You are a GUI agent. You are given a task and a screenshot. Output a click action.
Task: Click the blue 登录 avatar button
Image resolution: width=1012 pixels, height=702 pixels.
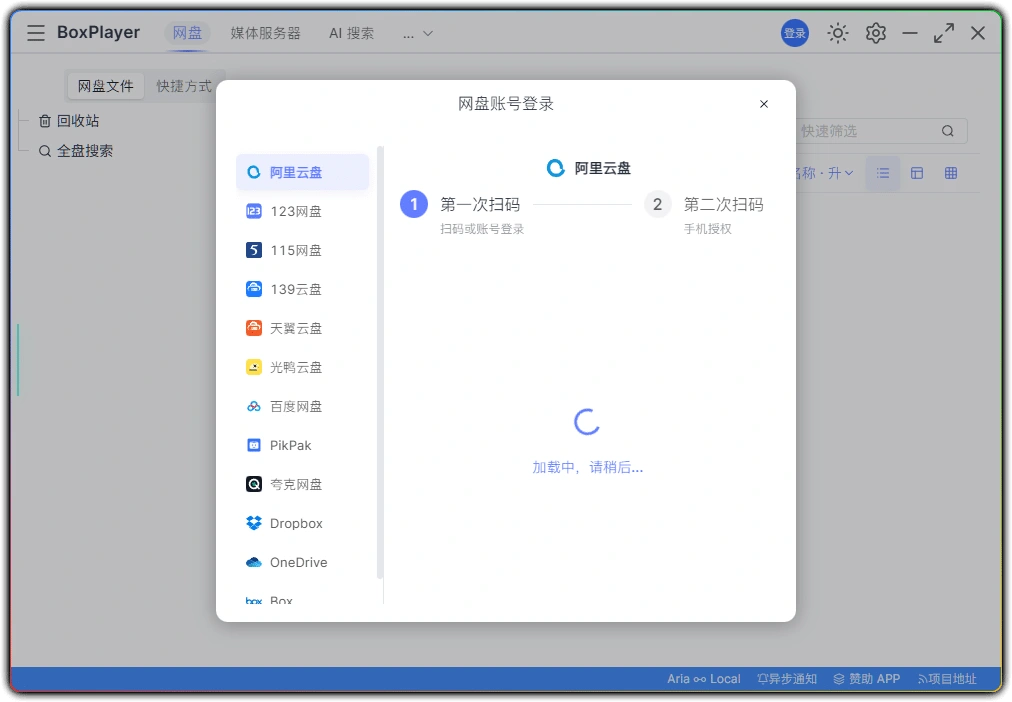[x=795, y=33]
